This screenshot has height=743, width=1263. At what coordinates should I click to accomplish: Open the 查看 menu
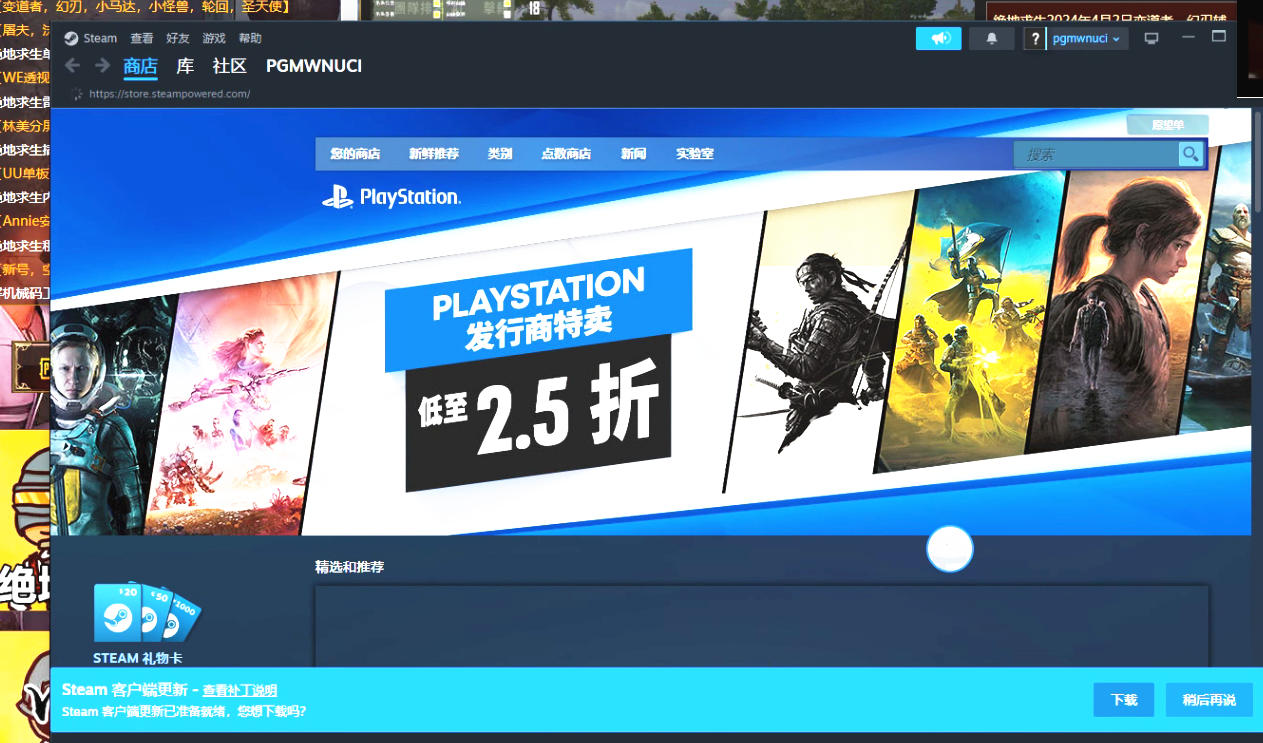point(142,38)
